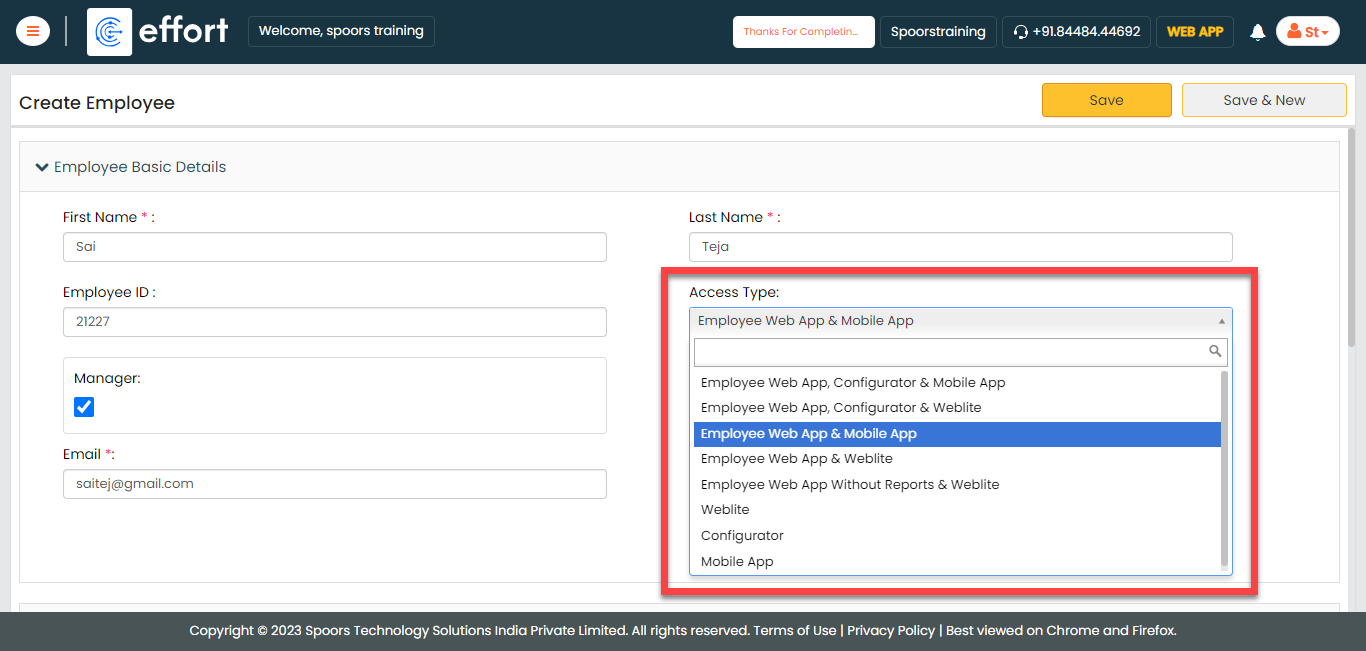The width and height of the screenshot is (1366, 651).
Task: Click the support phone number +91.84484.44692
Action: pyautogui.click(x=1085, y=31)
